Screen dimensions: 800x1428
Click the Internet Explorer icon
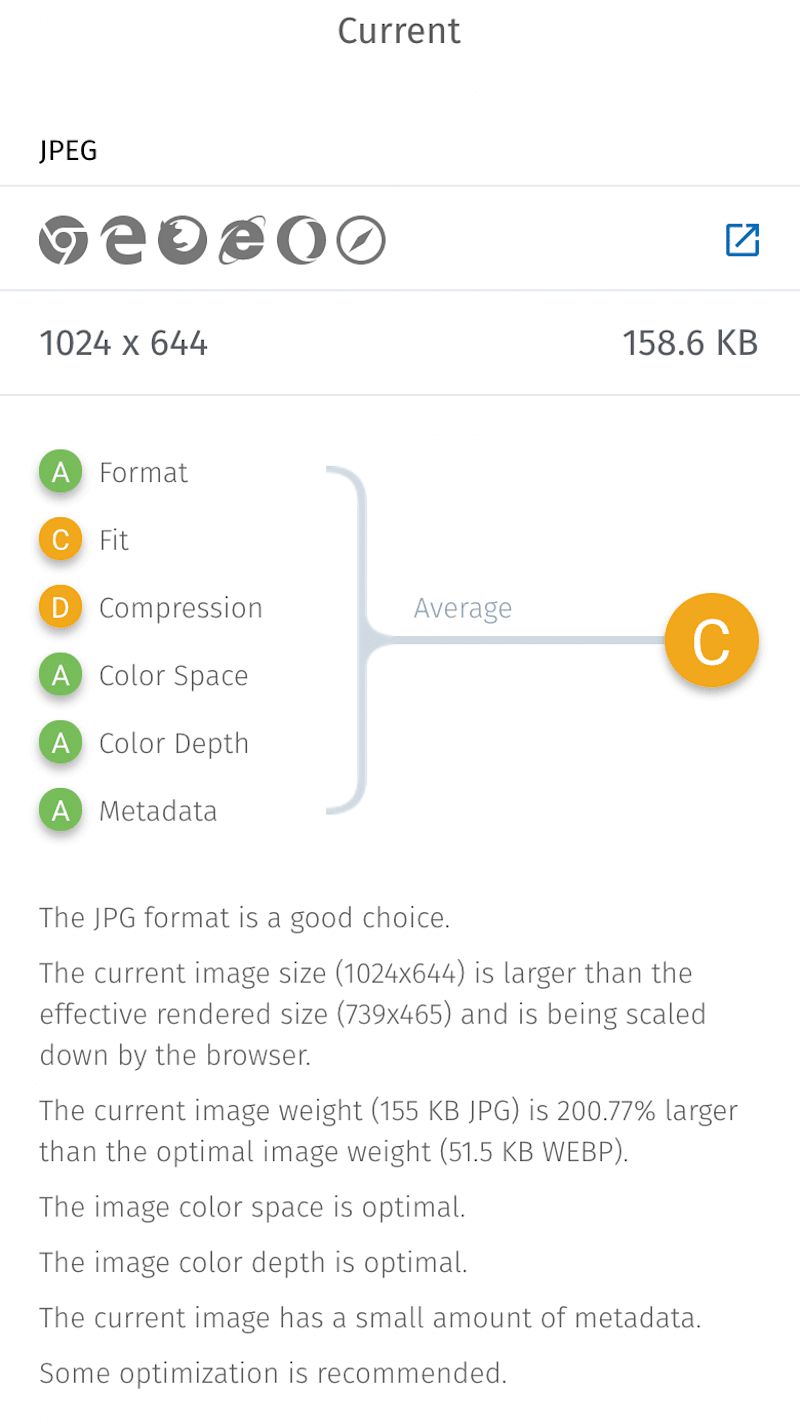tap(242, 241)
